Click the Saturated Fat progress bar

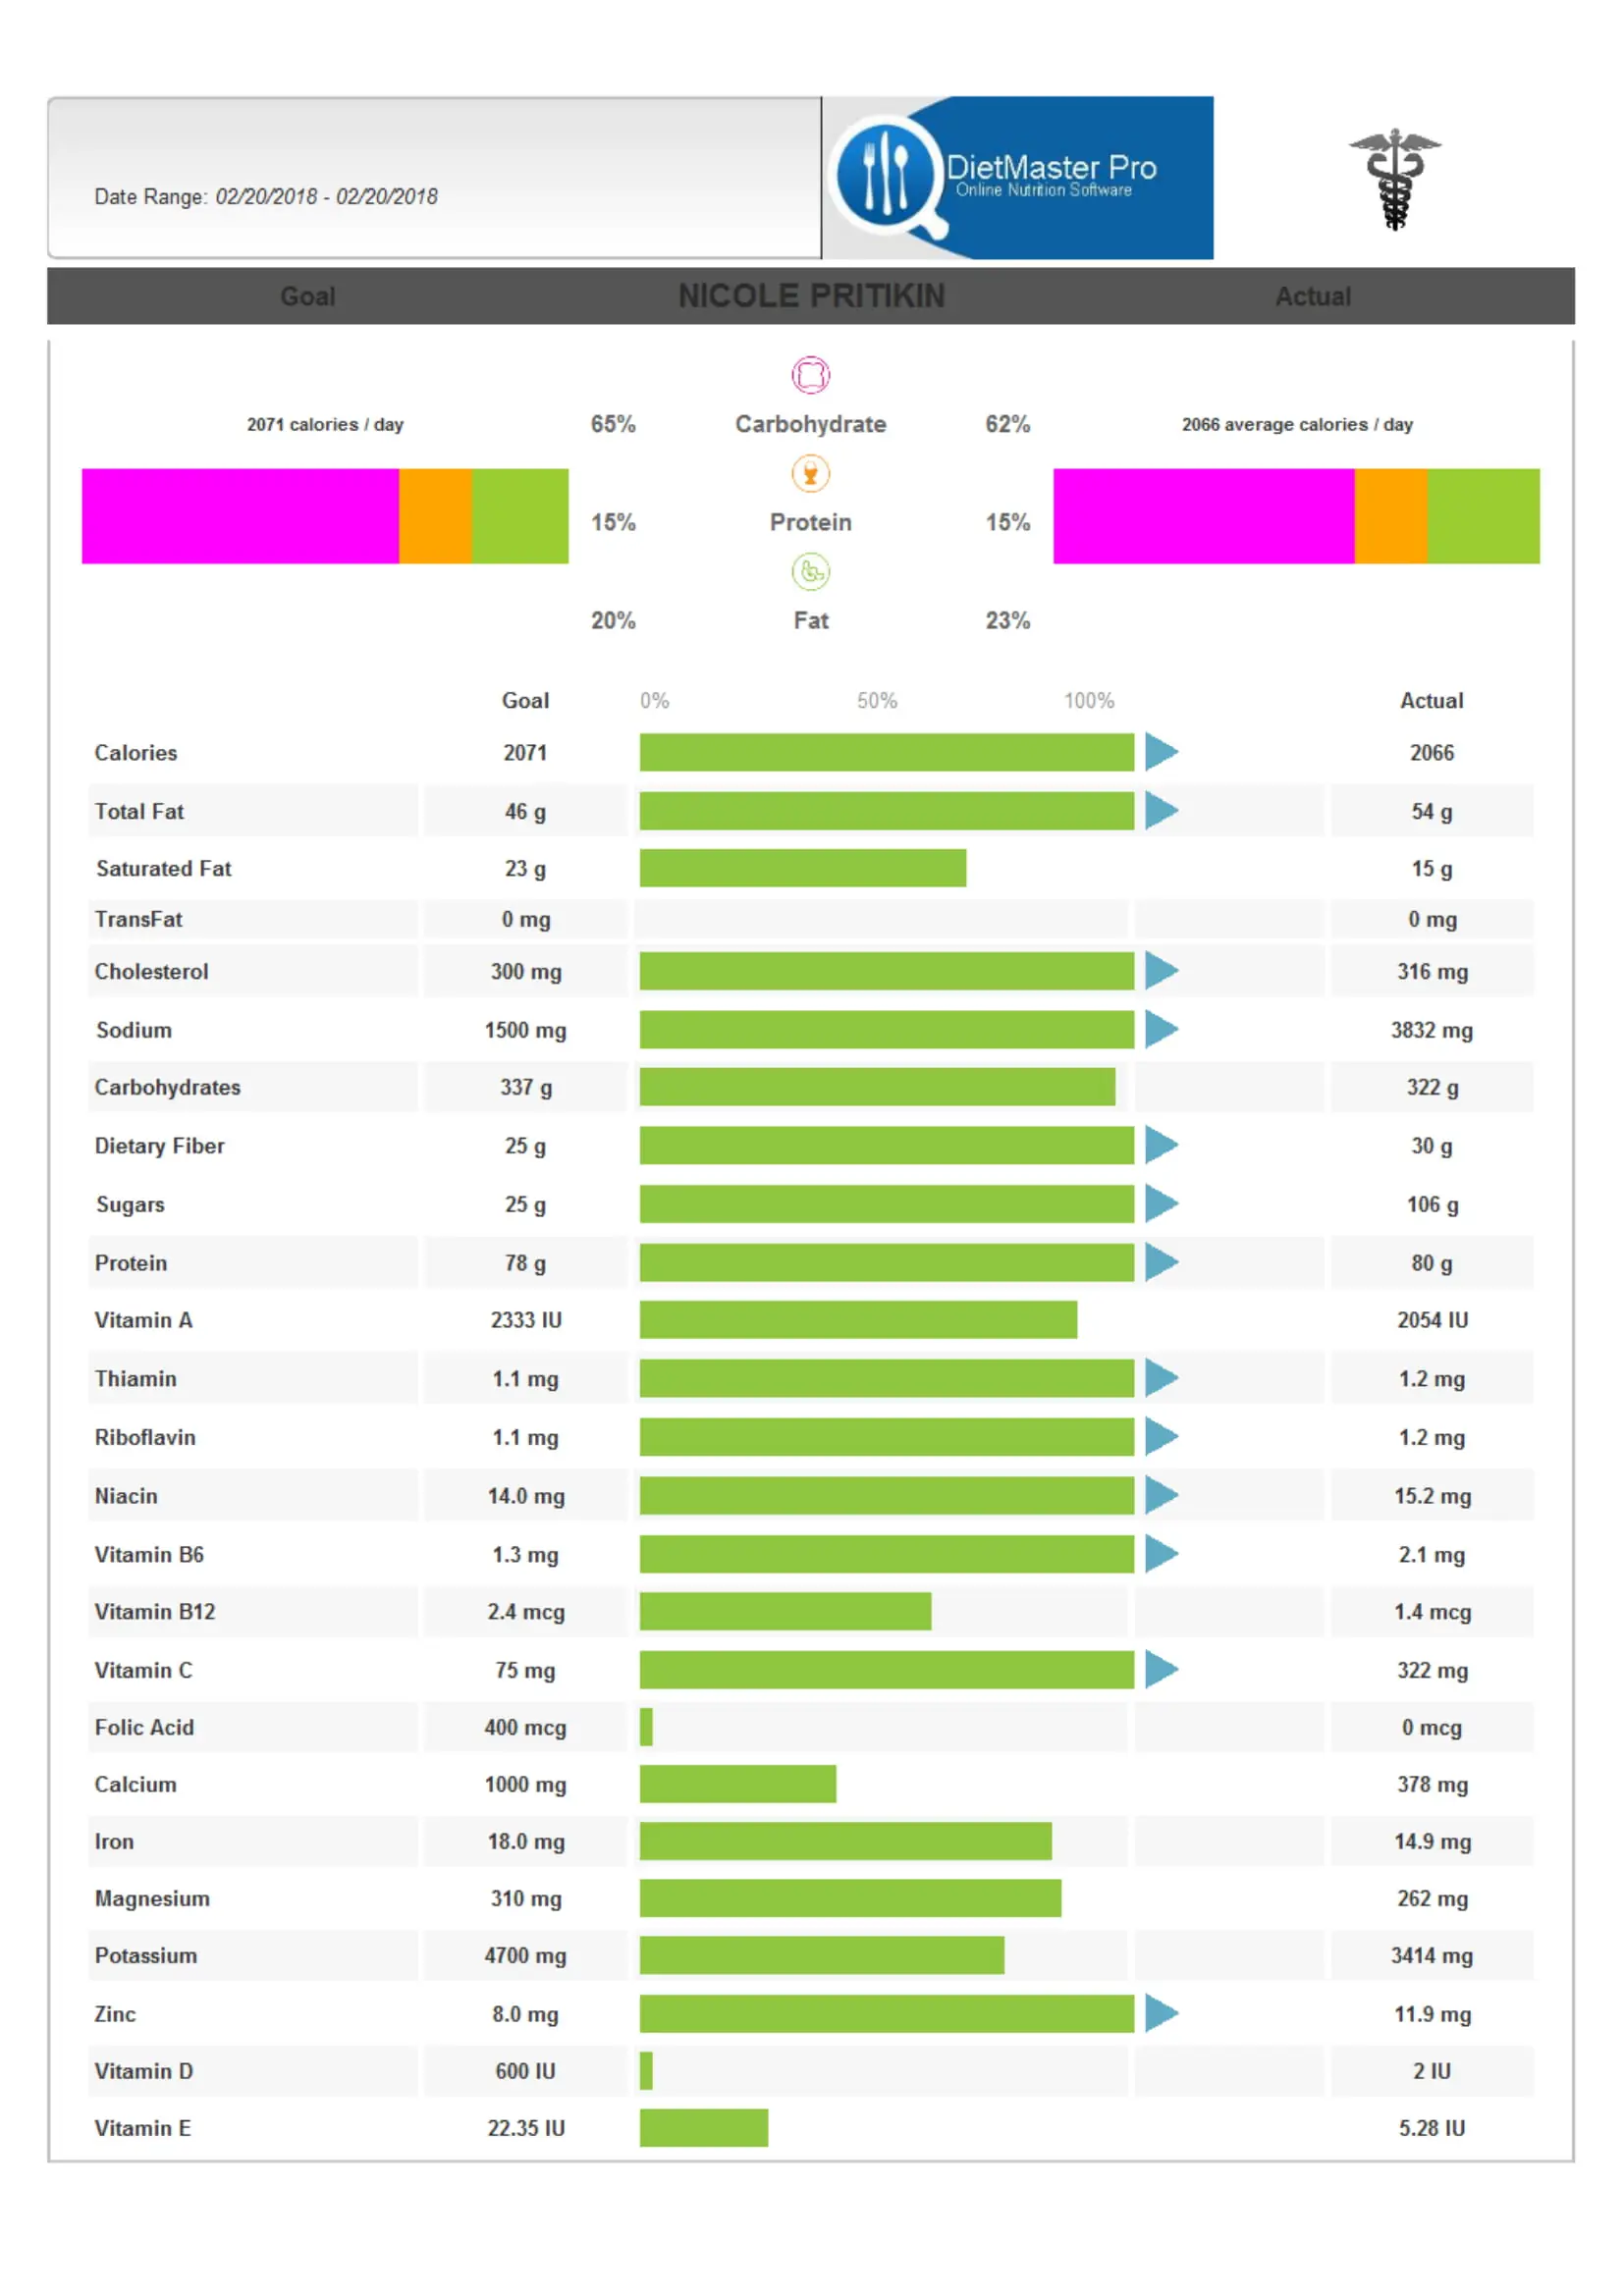tap(802, 868)
